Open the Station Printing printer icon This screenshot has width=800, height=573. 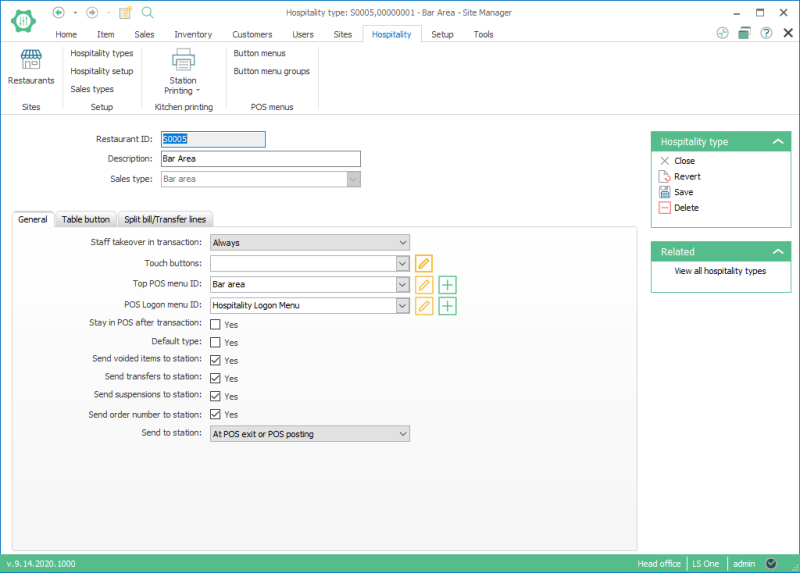click(x=183, y=59)
